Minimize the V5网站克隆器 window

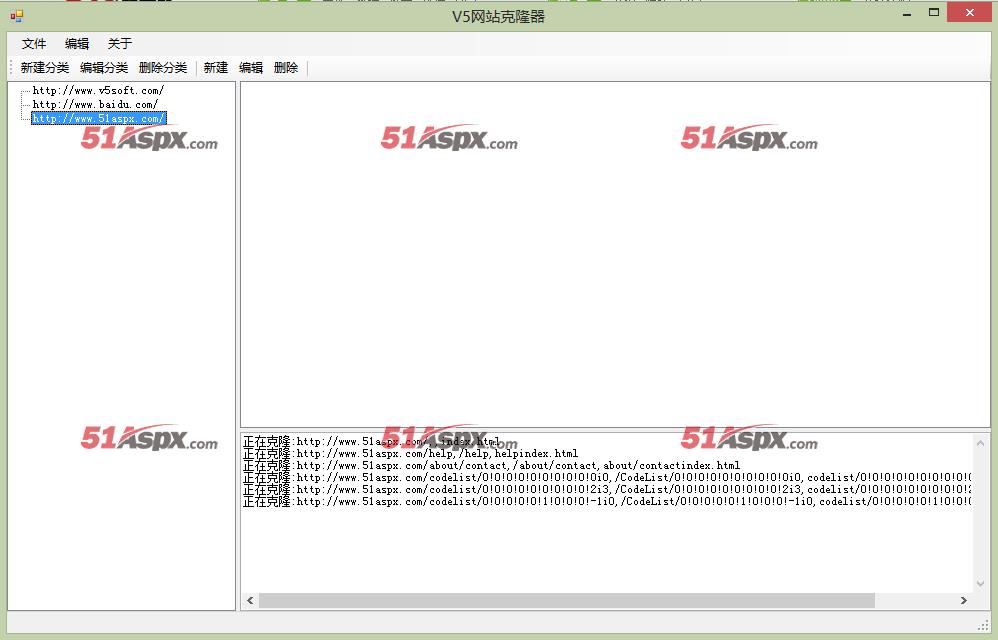tap(907, 13)
